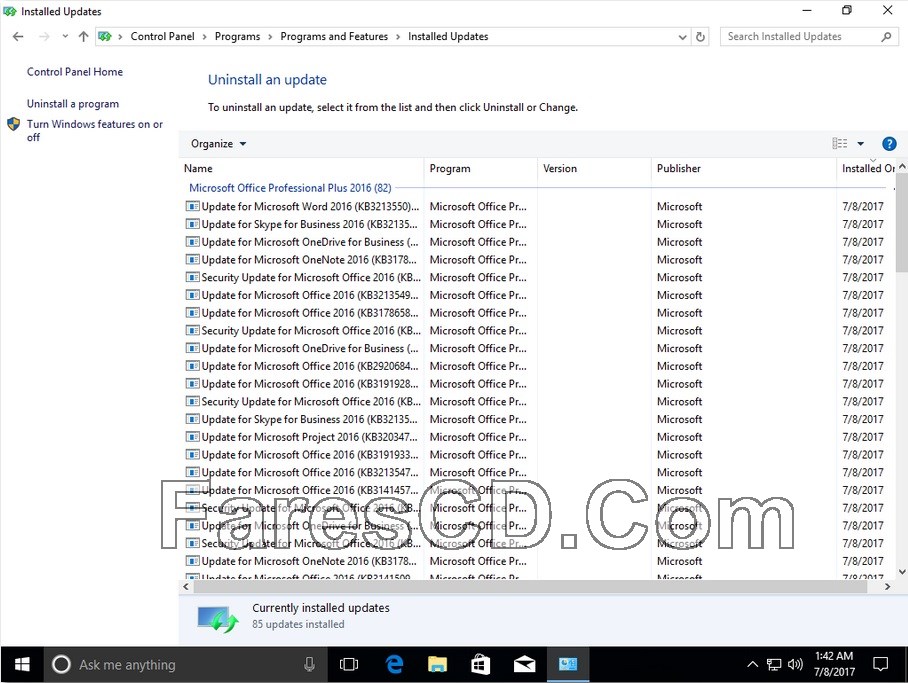Viewport: 908px width, 683px height.
Task: Go up one folder level
Action: (x=83, y=36)
